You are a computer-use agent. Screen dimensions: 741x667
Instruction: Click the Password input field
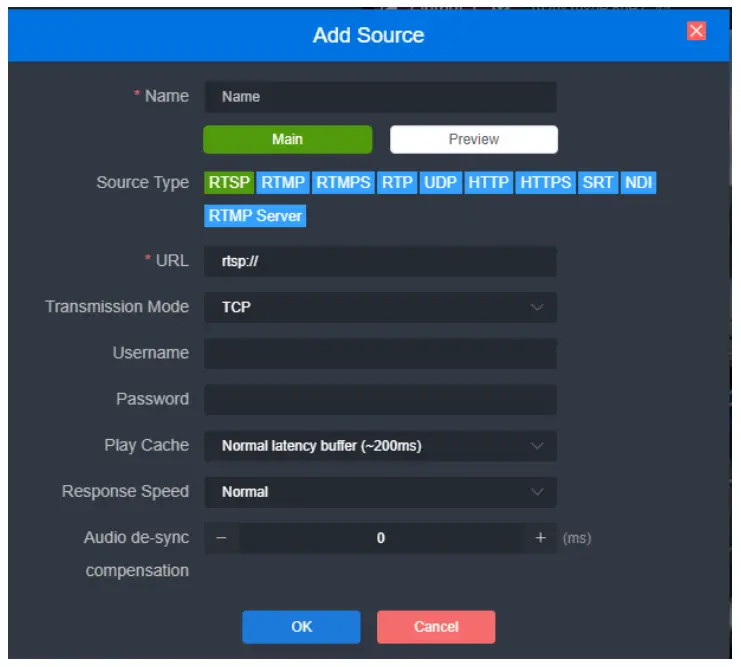tap(380, 399)
